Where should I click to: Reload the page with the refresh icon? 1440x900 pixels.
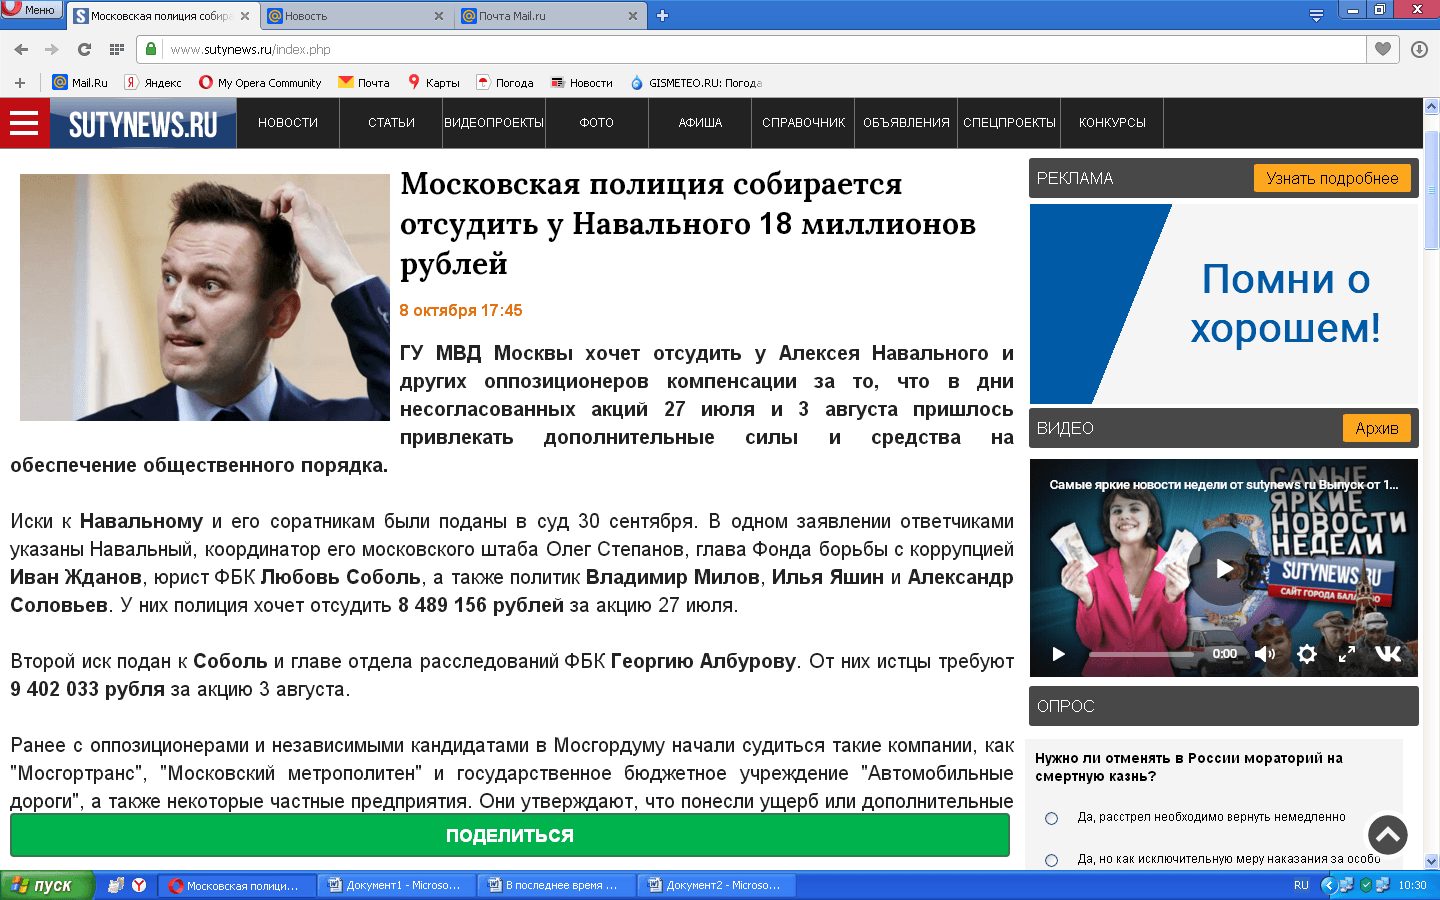[x=84, y=49]
